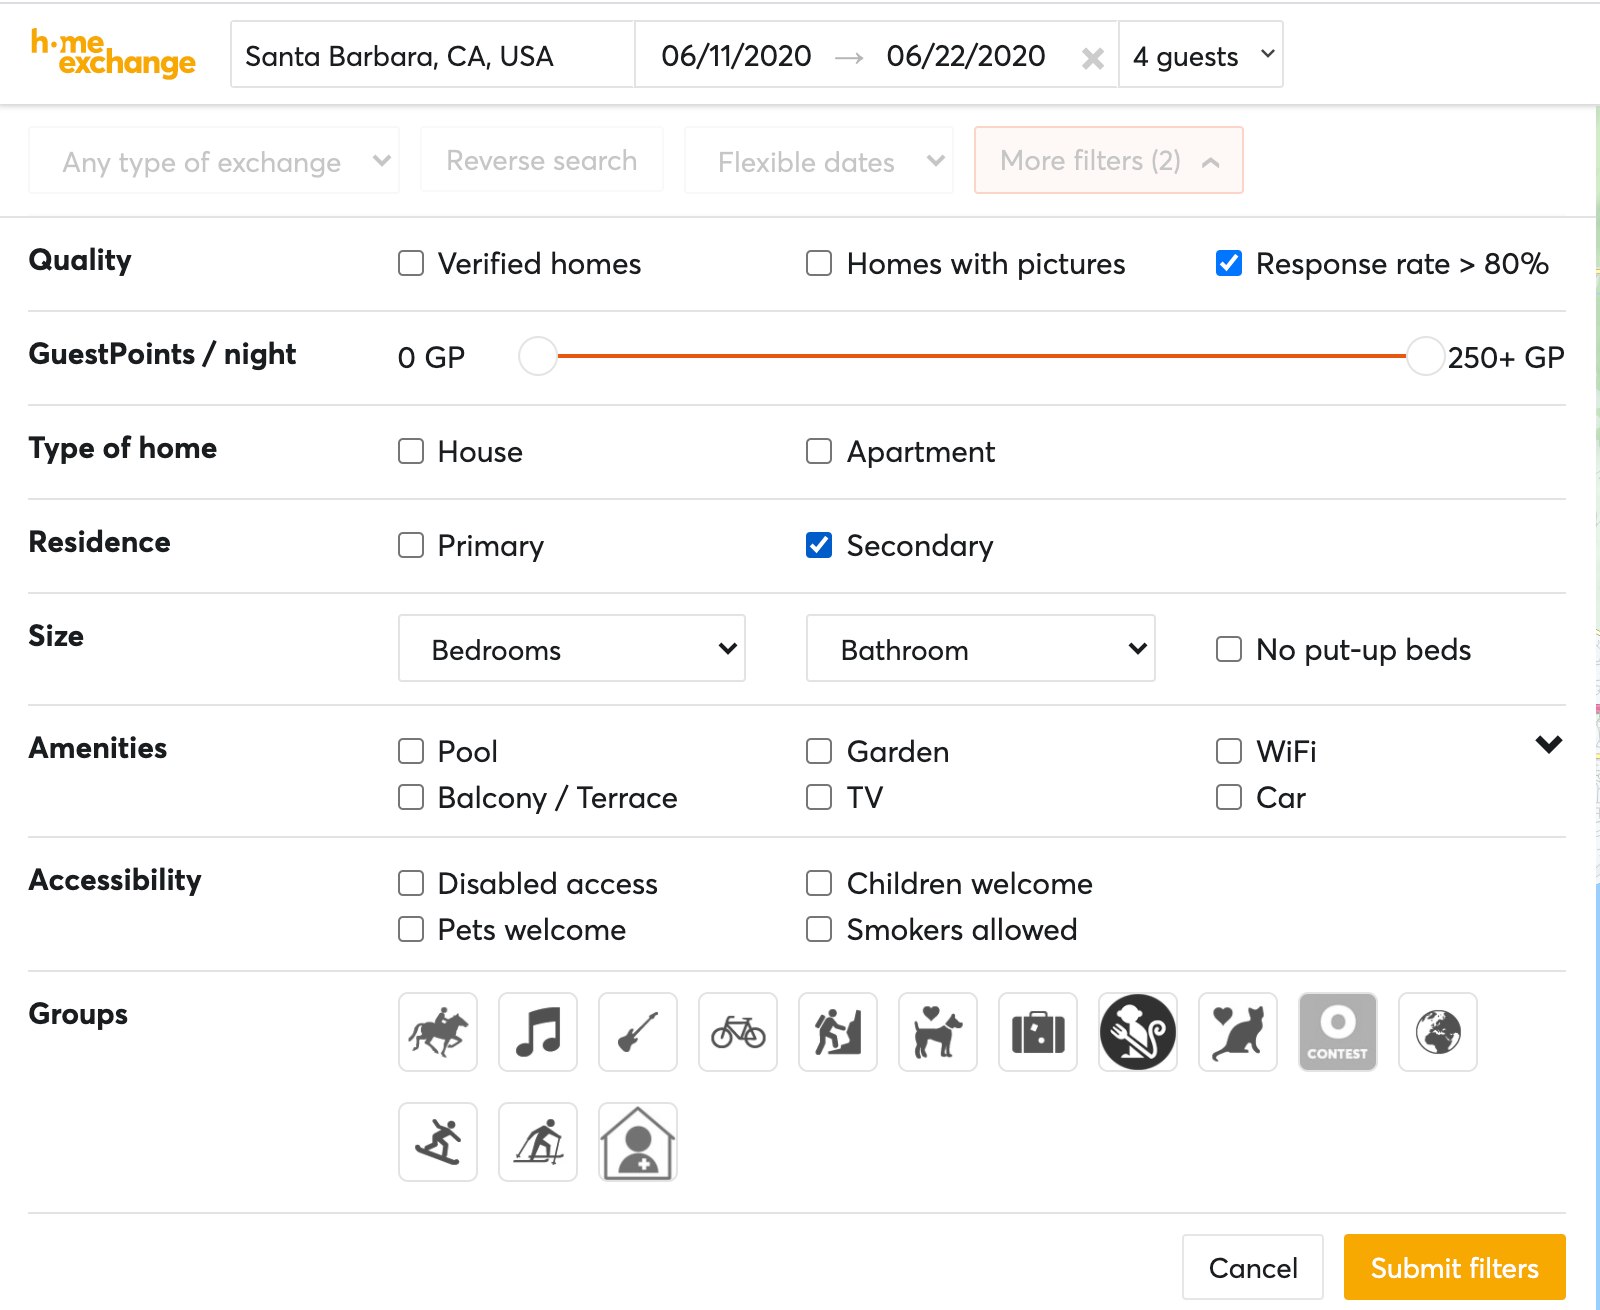Click the GuestPoints slider minimum handle
This screenshot has height=1310, width=1600.
[x=538, y=356]
